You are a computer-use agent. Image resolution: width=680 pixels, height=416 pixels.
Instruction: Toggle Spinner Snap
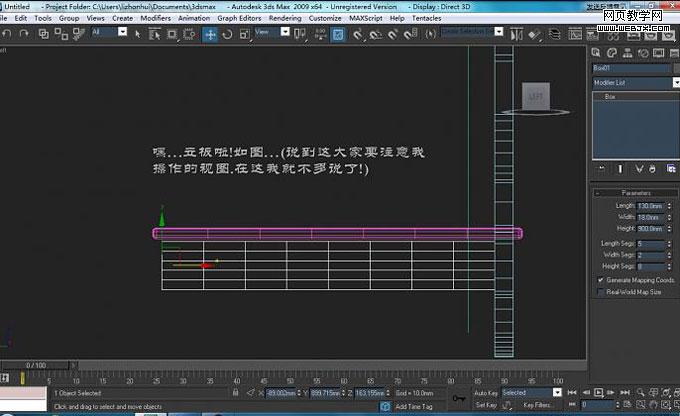pos(410,34)
